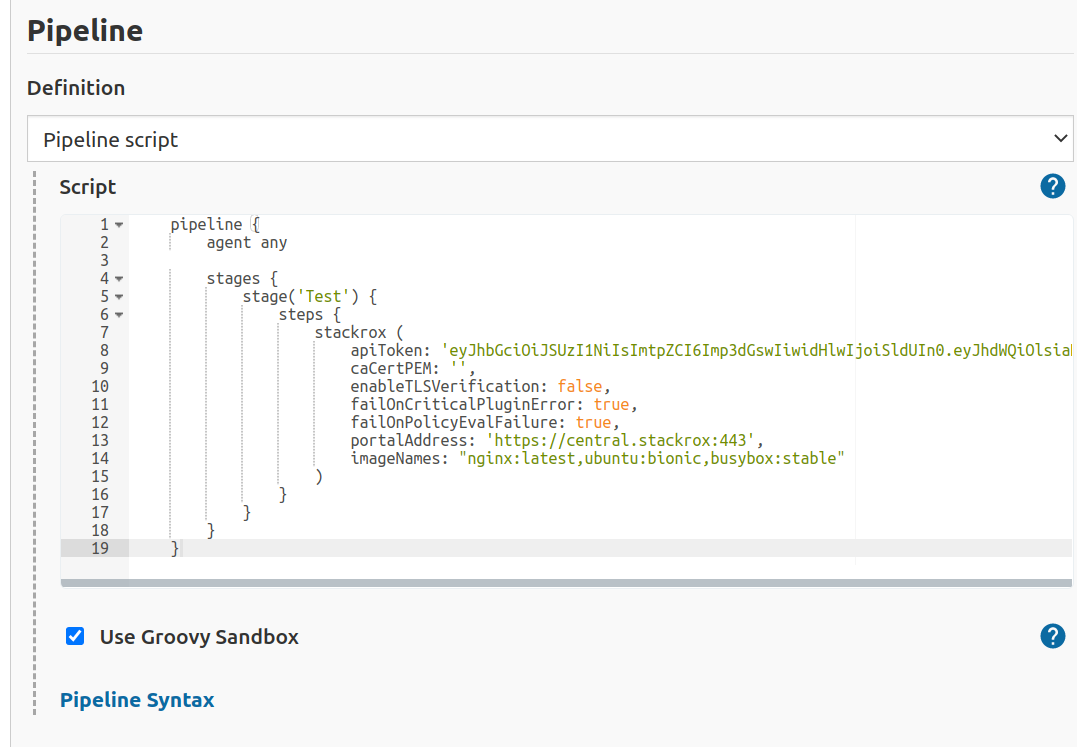Follow the Pipeline Syntax link
The height and width of the screenshot is (747, 1077).
(137, 699)
